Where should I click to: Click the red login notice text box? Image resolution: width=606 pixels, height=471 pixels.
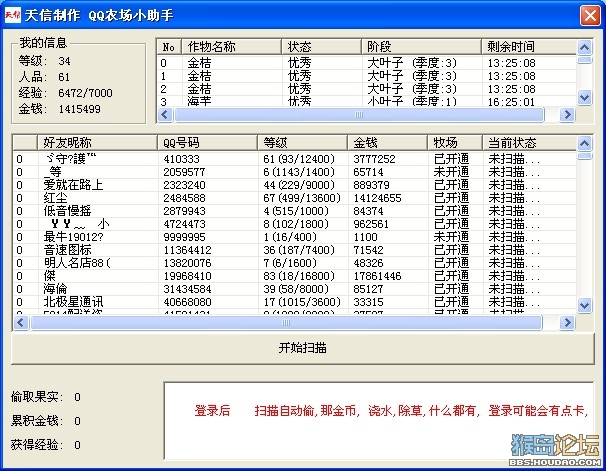(x=379, y=420)
